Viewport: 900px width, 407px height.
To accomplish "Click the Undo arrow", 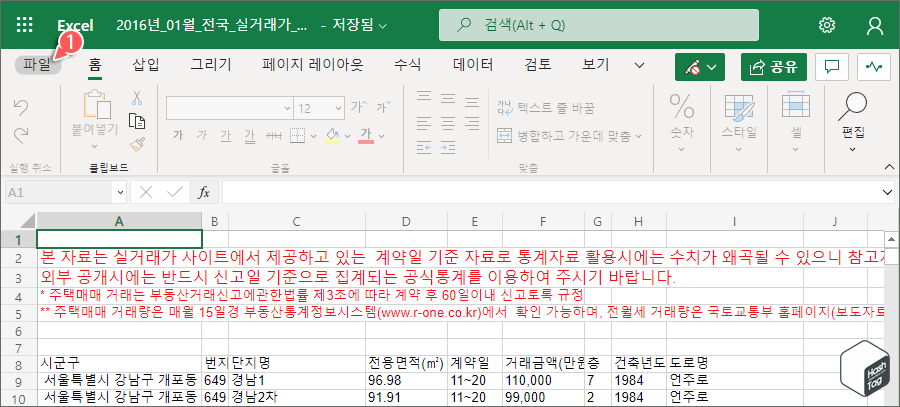I will point(21,106).
